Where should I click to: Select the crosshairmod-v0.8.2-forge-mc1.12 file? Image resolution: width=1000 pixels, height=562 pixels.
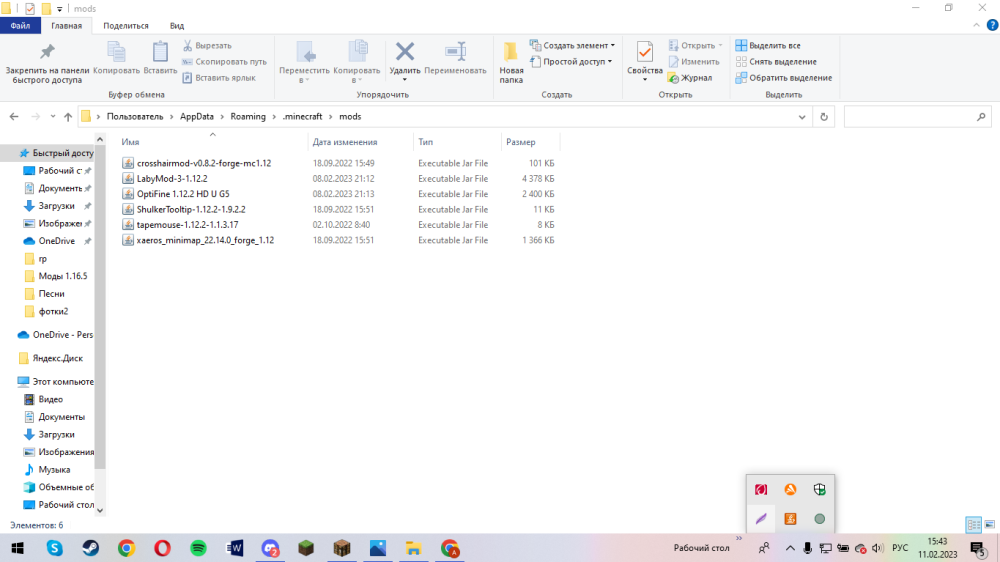204,163
